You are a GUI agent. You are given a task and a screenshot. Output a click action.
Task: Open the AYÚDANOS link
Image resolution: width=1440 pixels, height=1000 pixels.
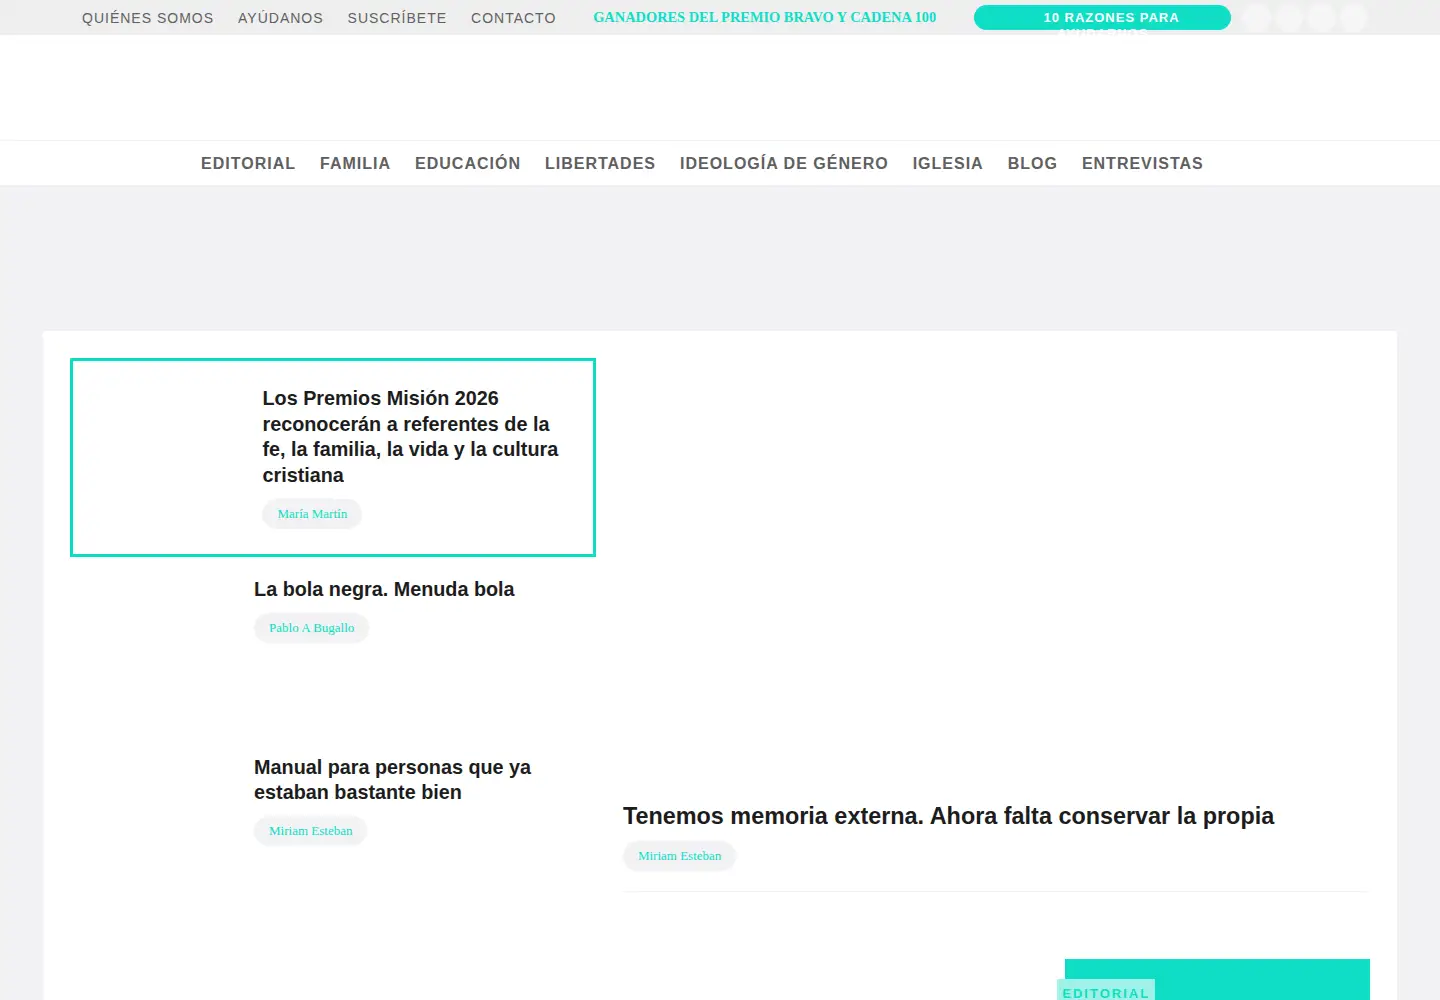pyautogui.click(x=280, y=18)
